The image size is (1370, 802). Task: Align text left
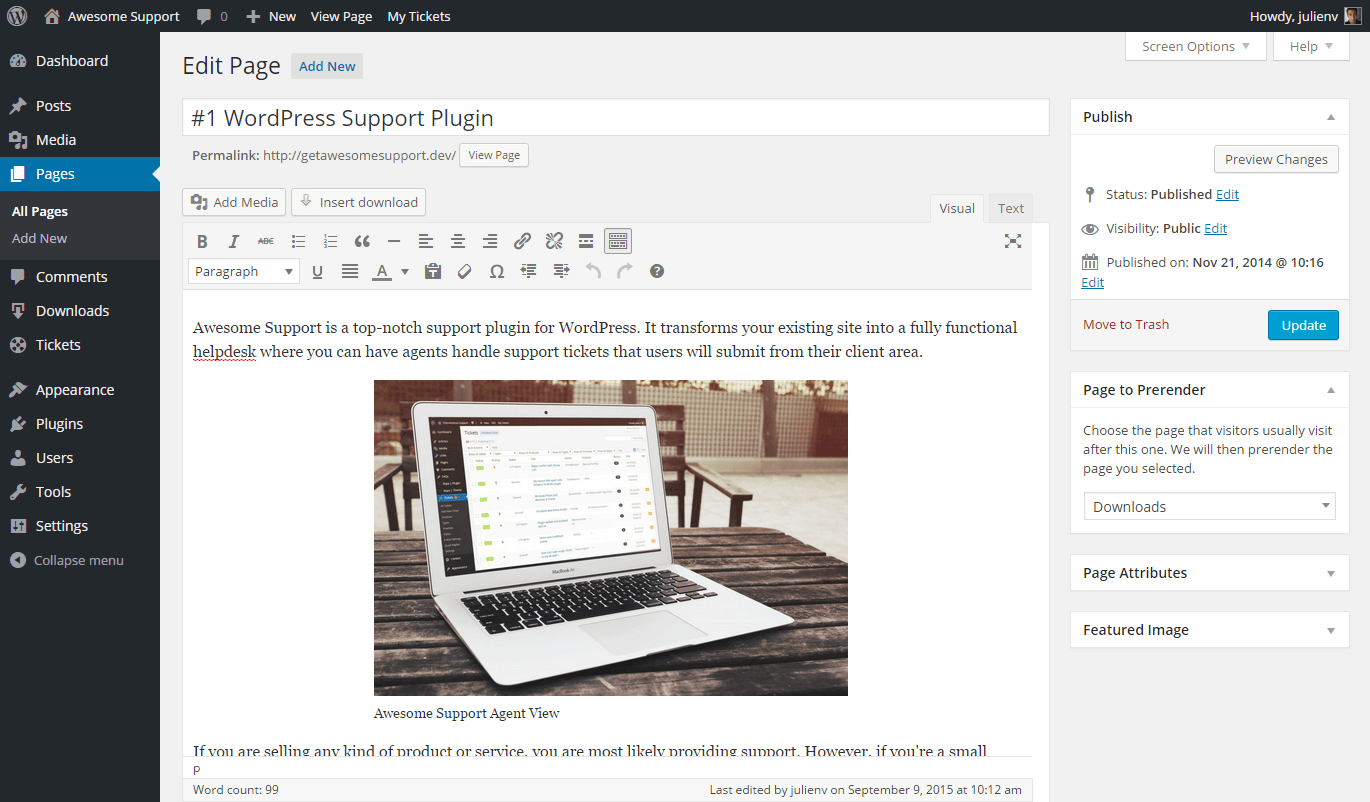click(x=426, y=241)
